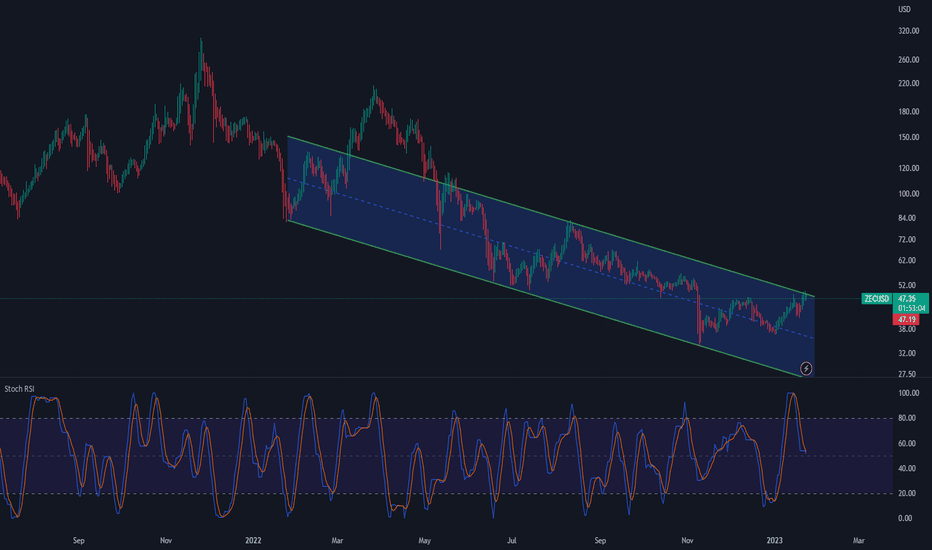This screenshot has width=932, height=550.
Task: Click the 0.00 Stoch RSI scale label
Action: 905,518
